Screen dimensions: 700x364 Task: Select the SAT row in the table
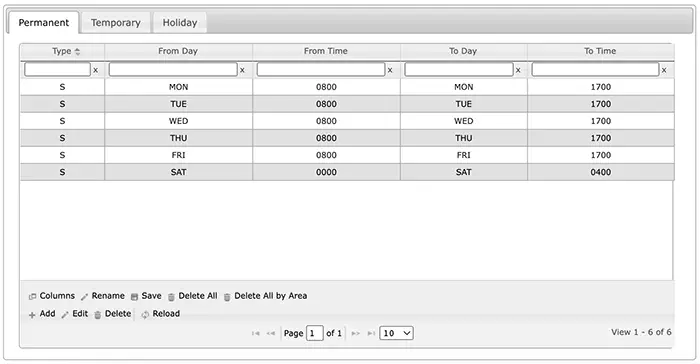[347, 172]
